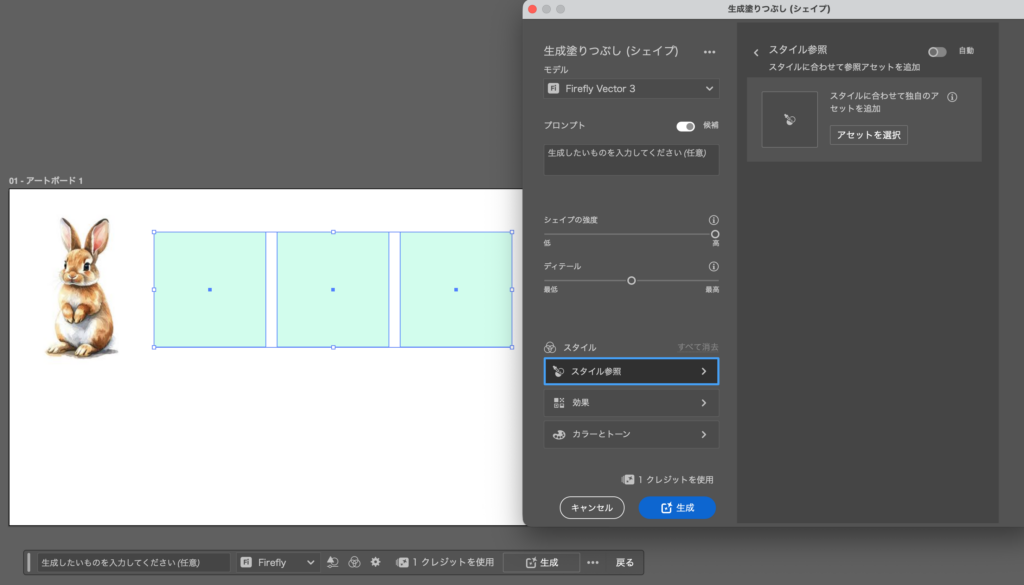Click the three-dot menu in bottom taskbar
This screenshot has width=1024, height=585.
coord(593,562)
